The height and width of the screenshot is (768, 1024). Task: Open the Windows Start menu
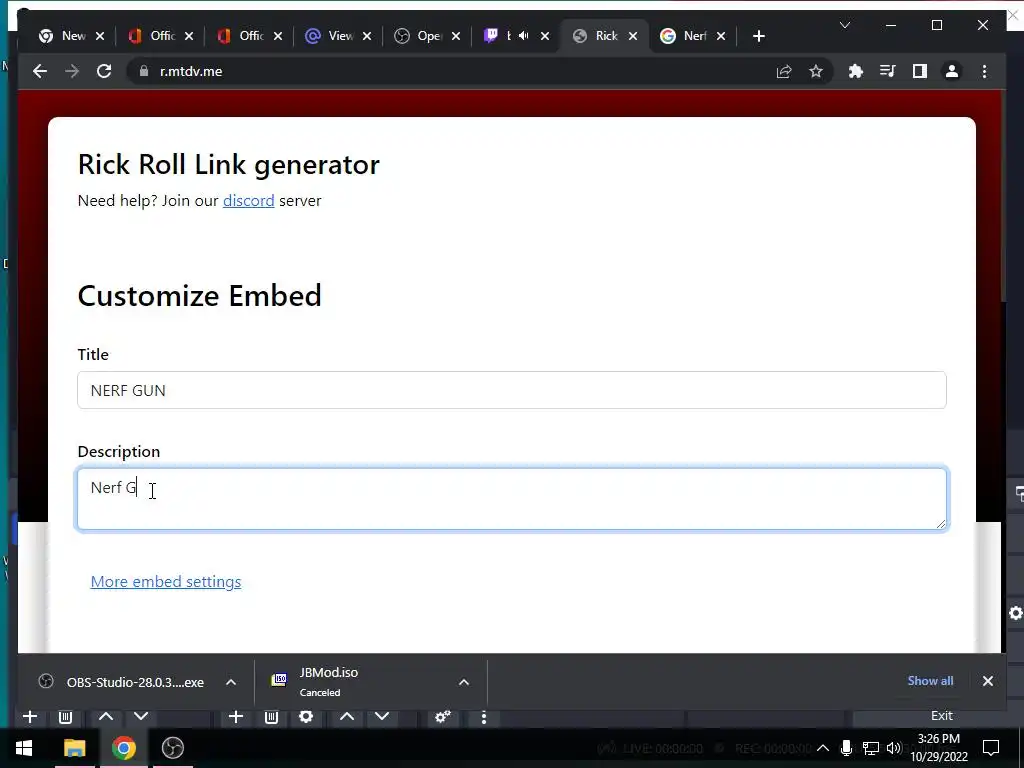click(x=24, y=748)
